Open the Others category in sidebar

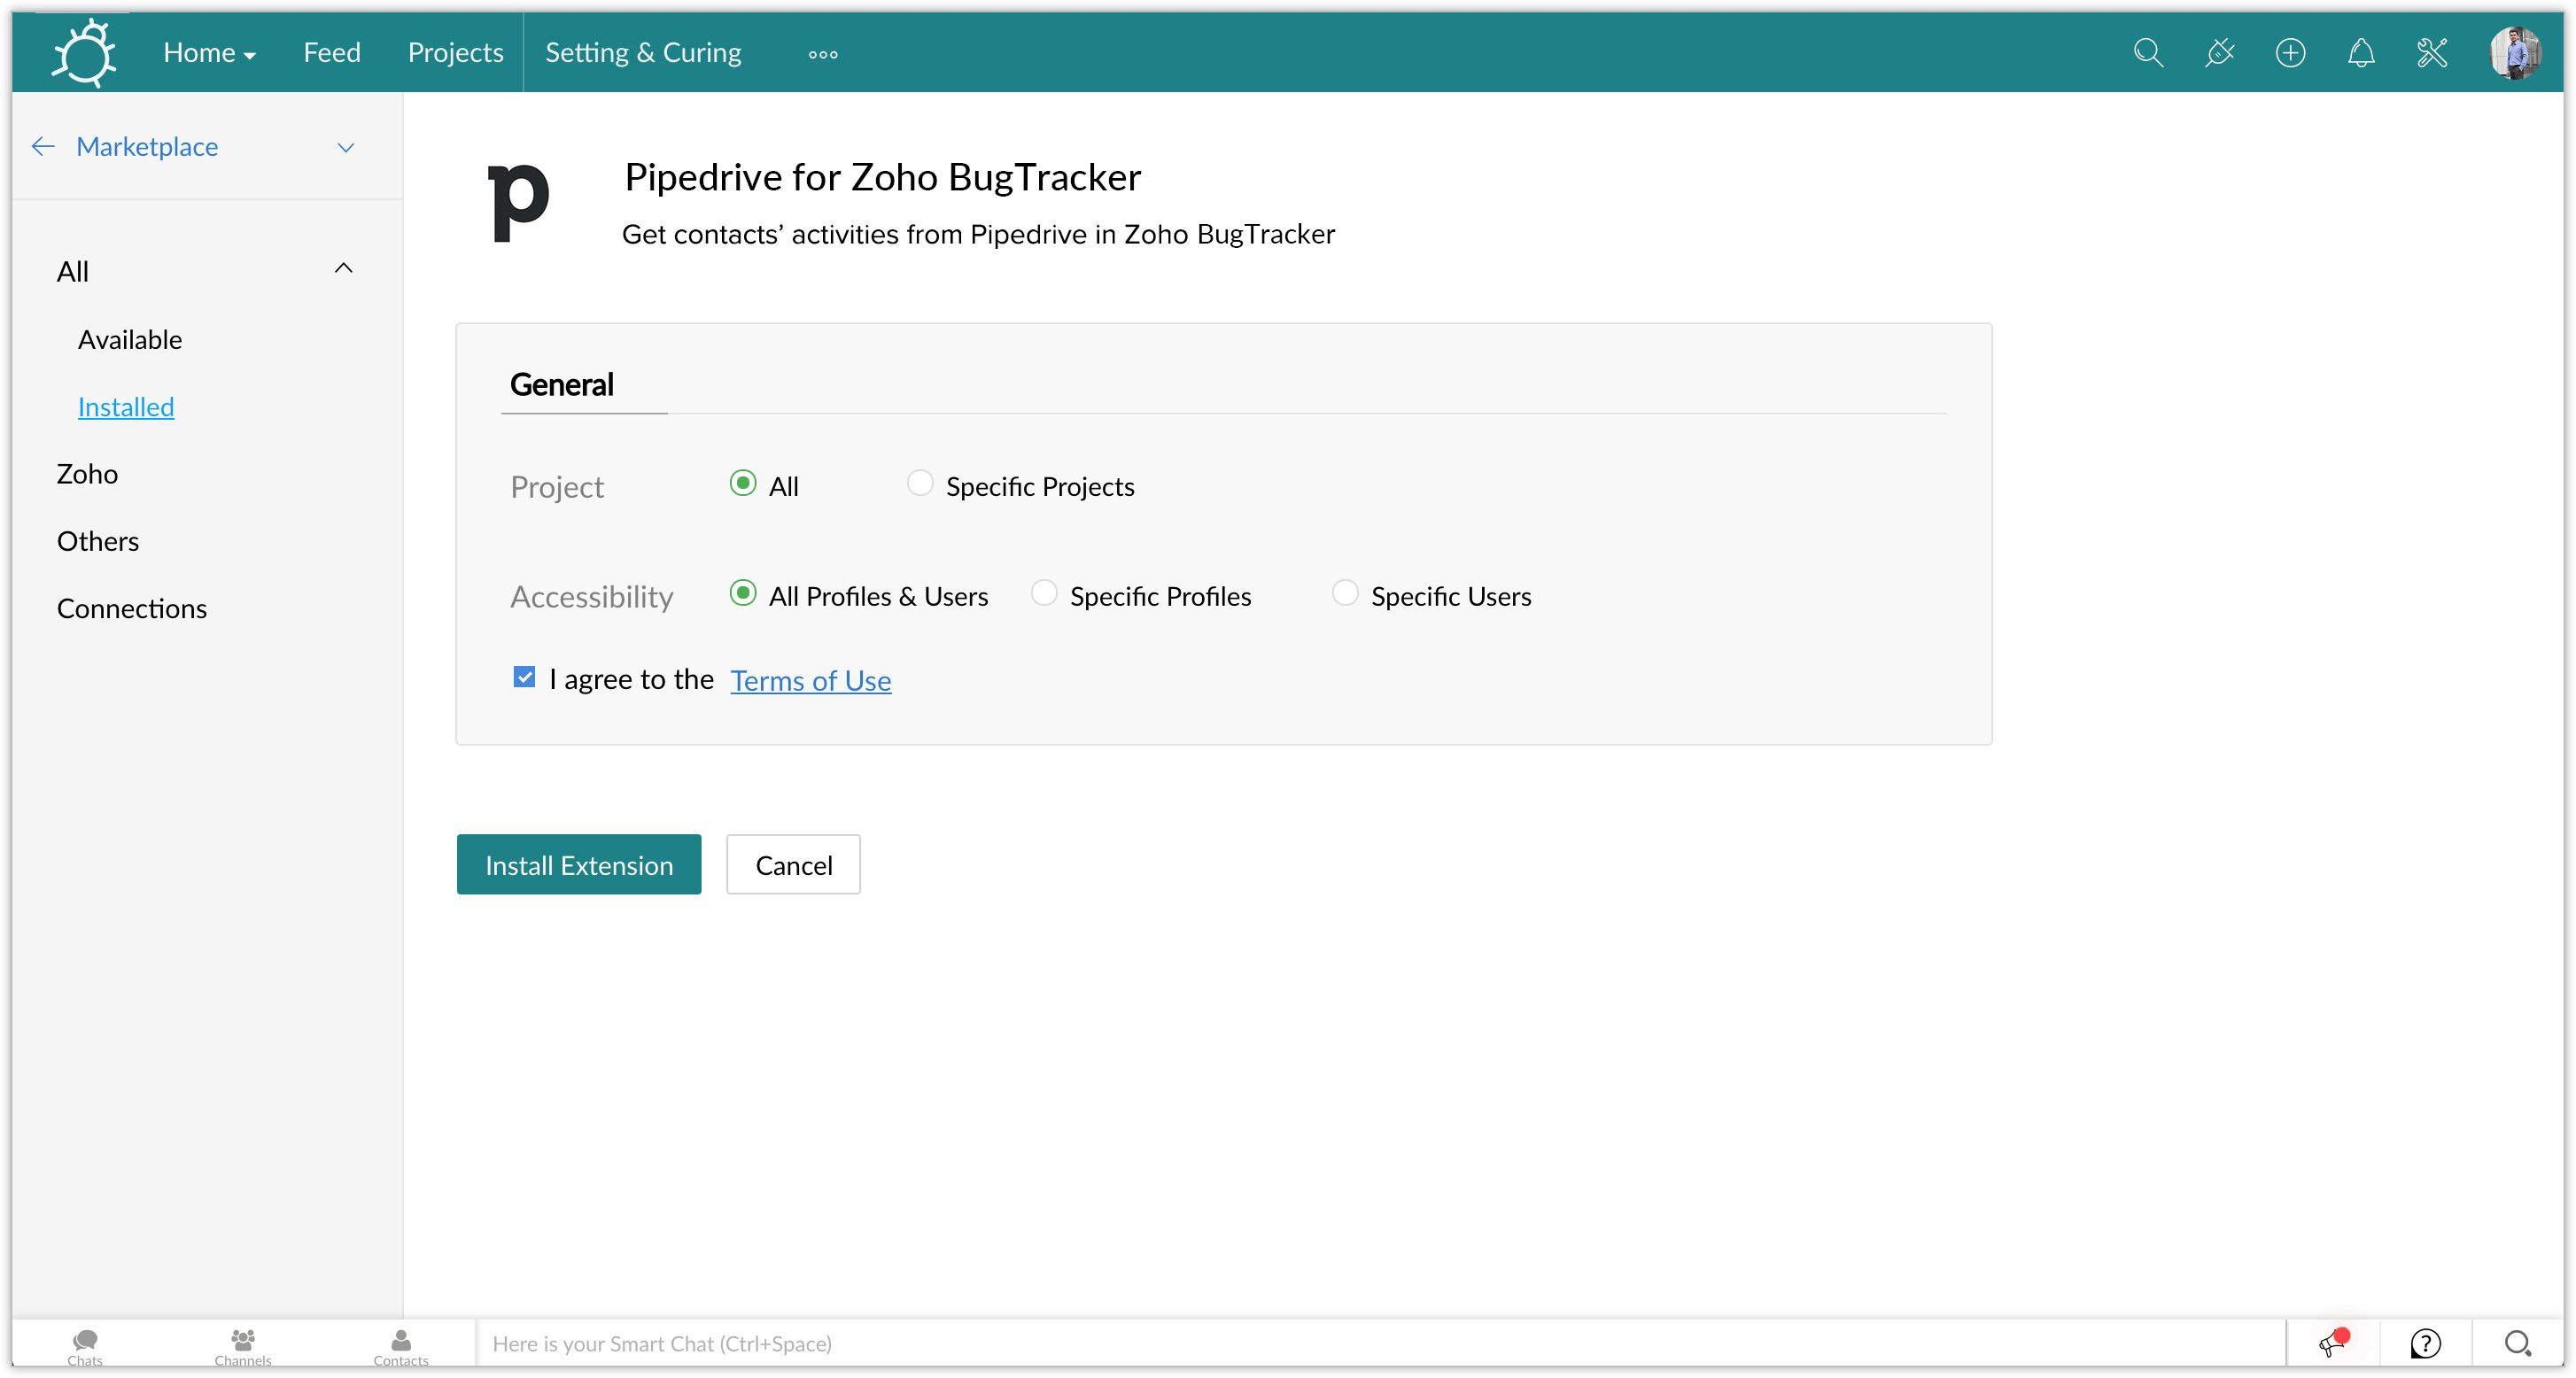(x=98, y=541)
